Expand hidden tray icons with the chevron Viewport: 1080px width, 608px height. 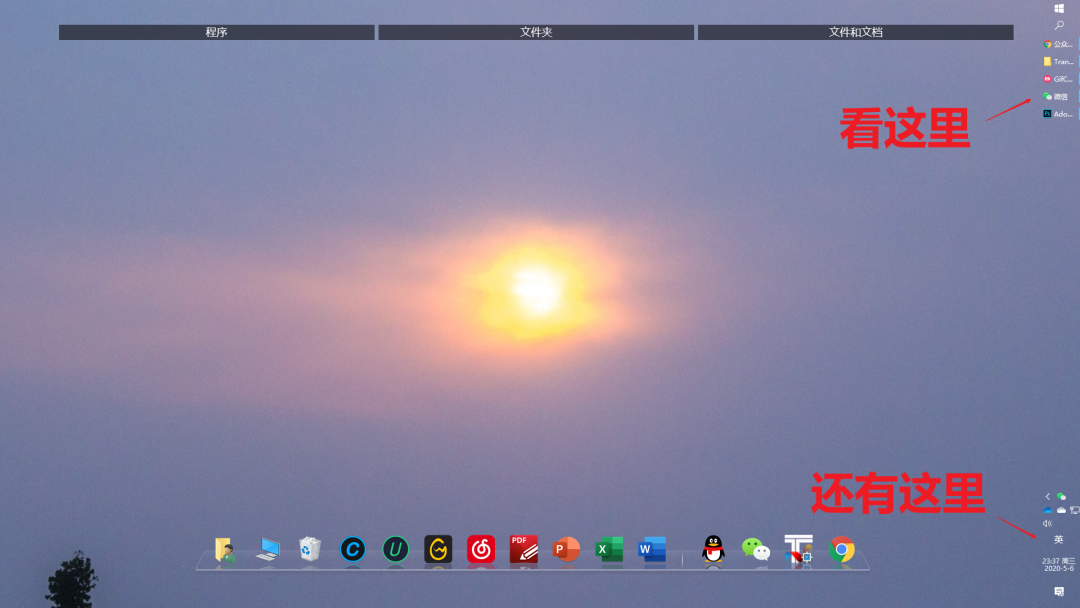pos(1048,495)
